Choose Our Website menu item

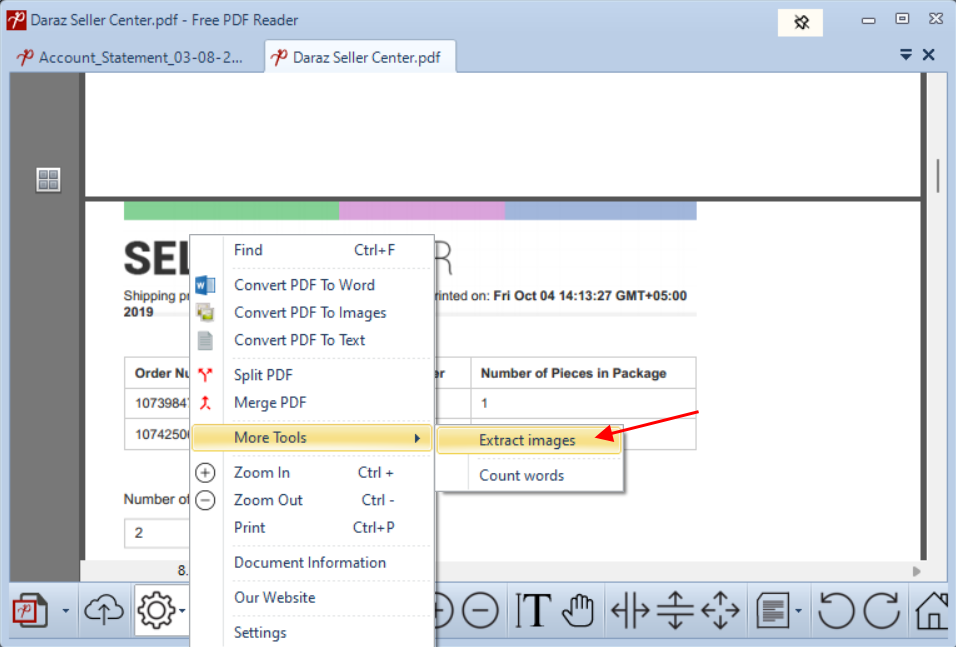tap(312, 598)
